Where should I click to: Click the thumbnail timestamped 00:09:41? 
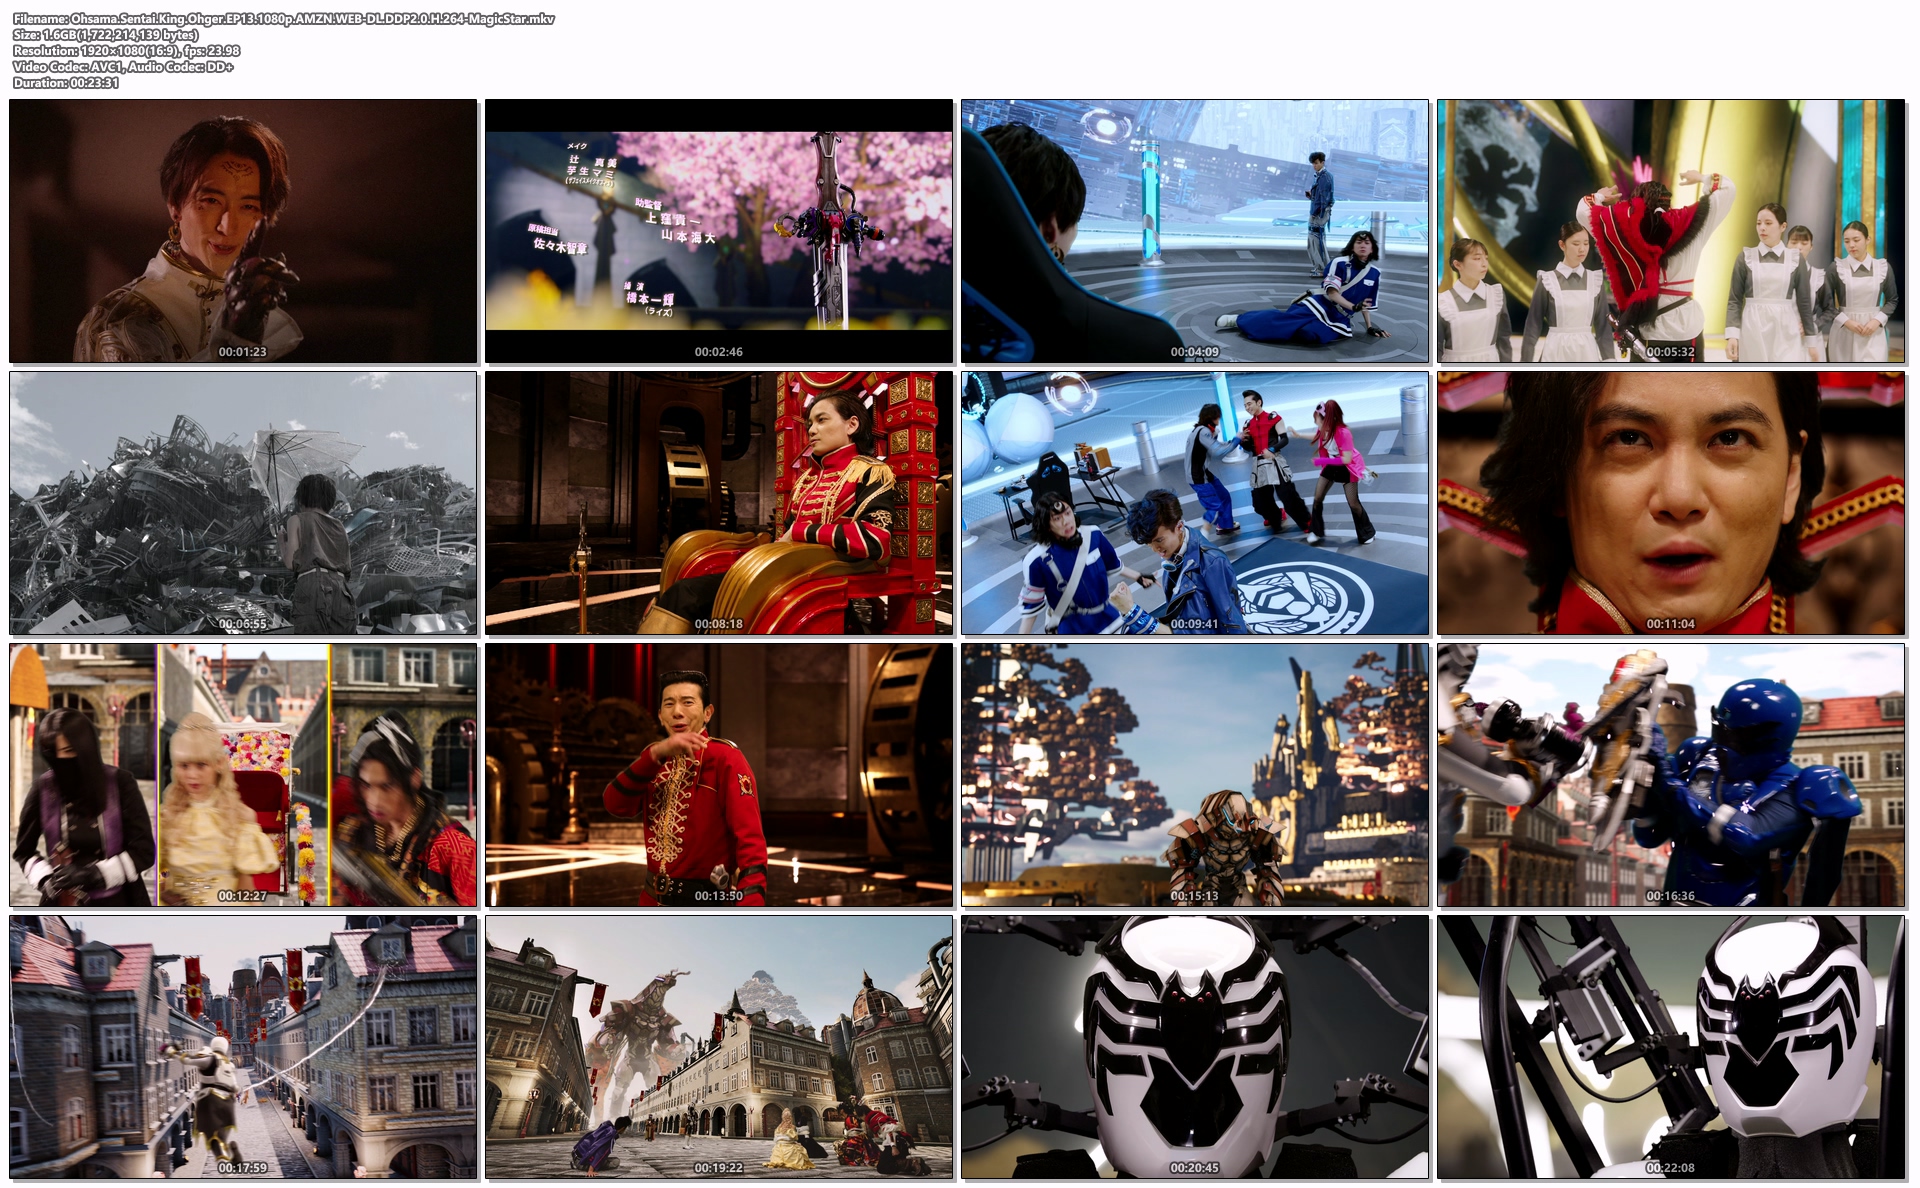1195,503
